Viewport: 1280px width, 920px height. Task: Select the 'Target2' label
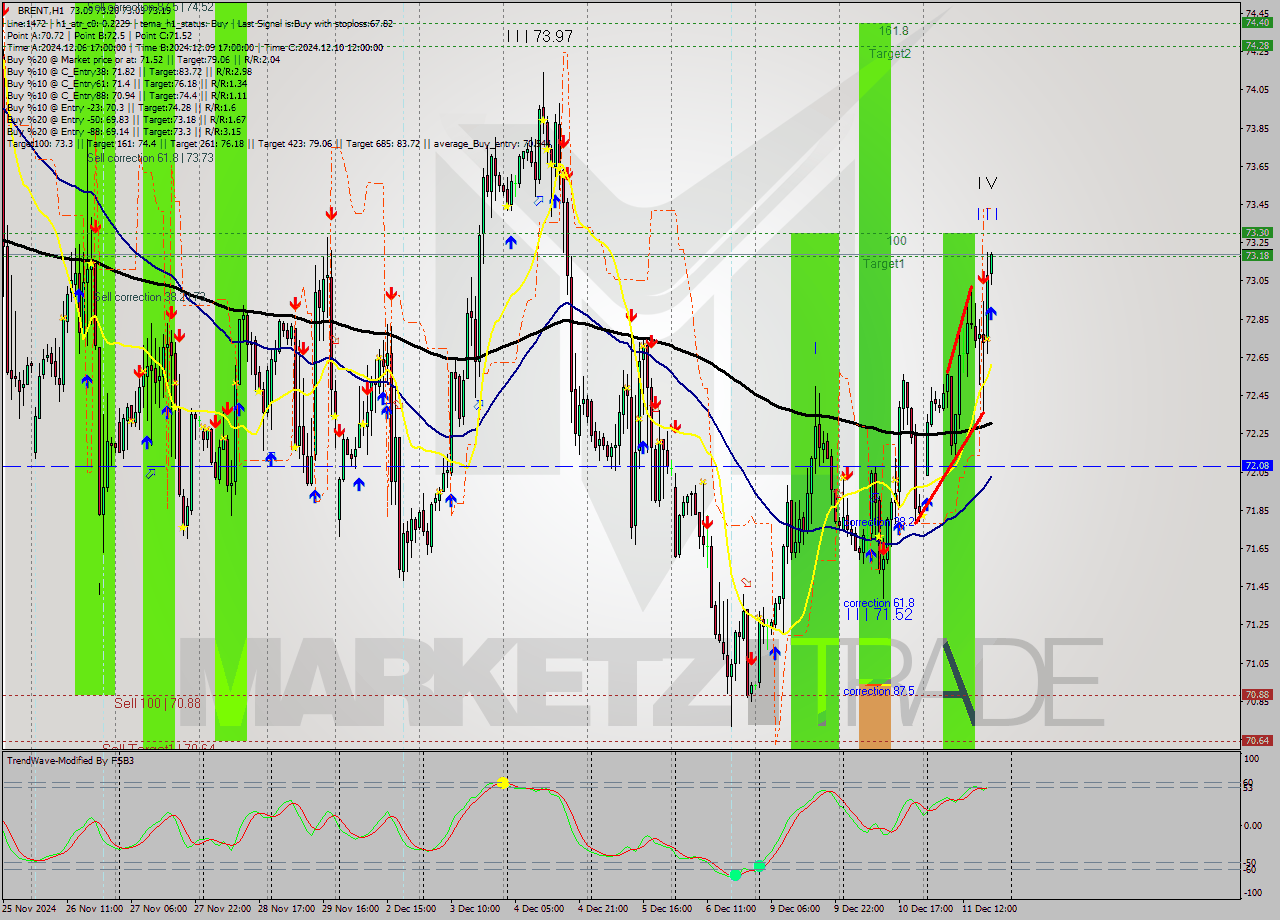(x=890, y=53)
